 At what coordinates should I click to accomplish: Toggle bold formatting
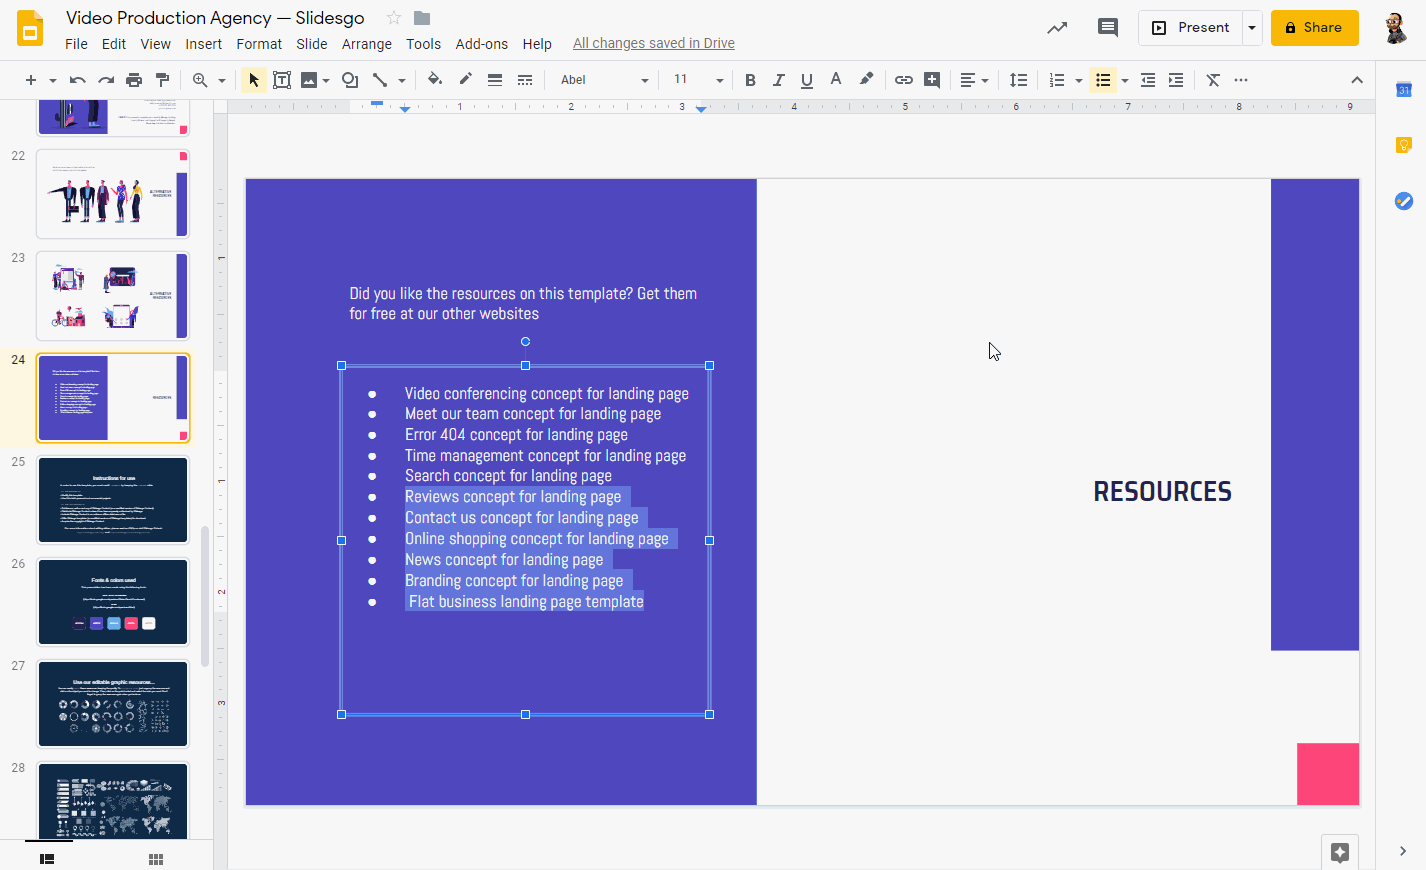click(750, 79)
